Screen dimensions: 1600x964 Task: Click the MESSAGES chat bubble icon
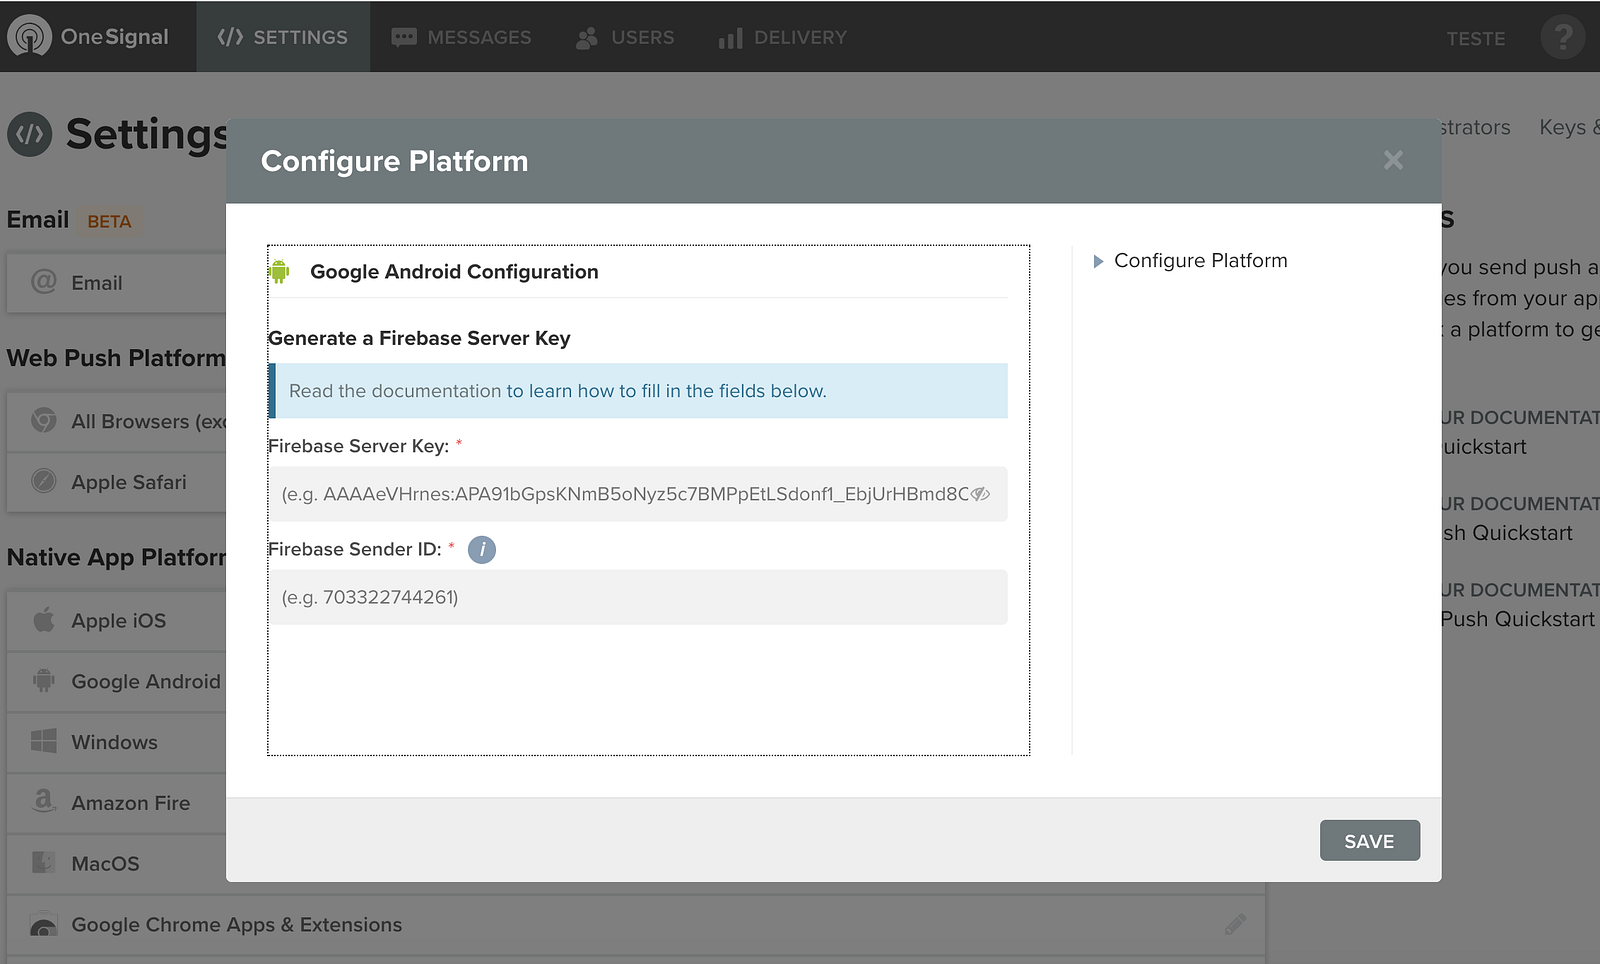[x=404, y=38]
